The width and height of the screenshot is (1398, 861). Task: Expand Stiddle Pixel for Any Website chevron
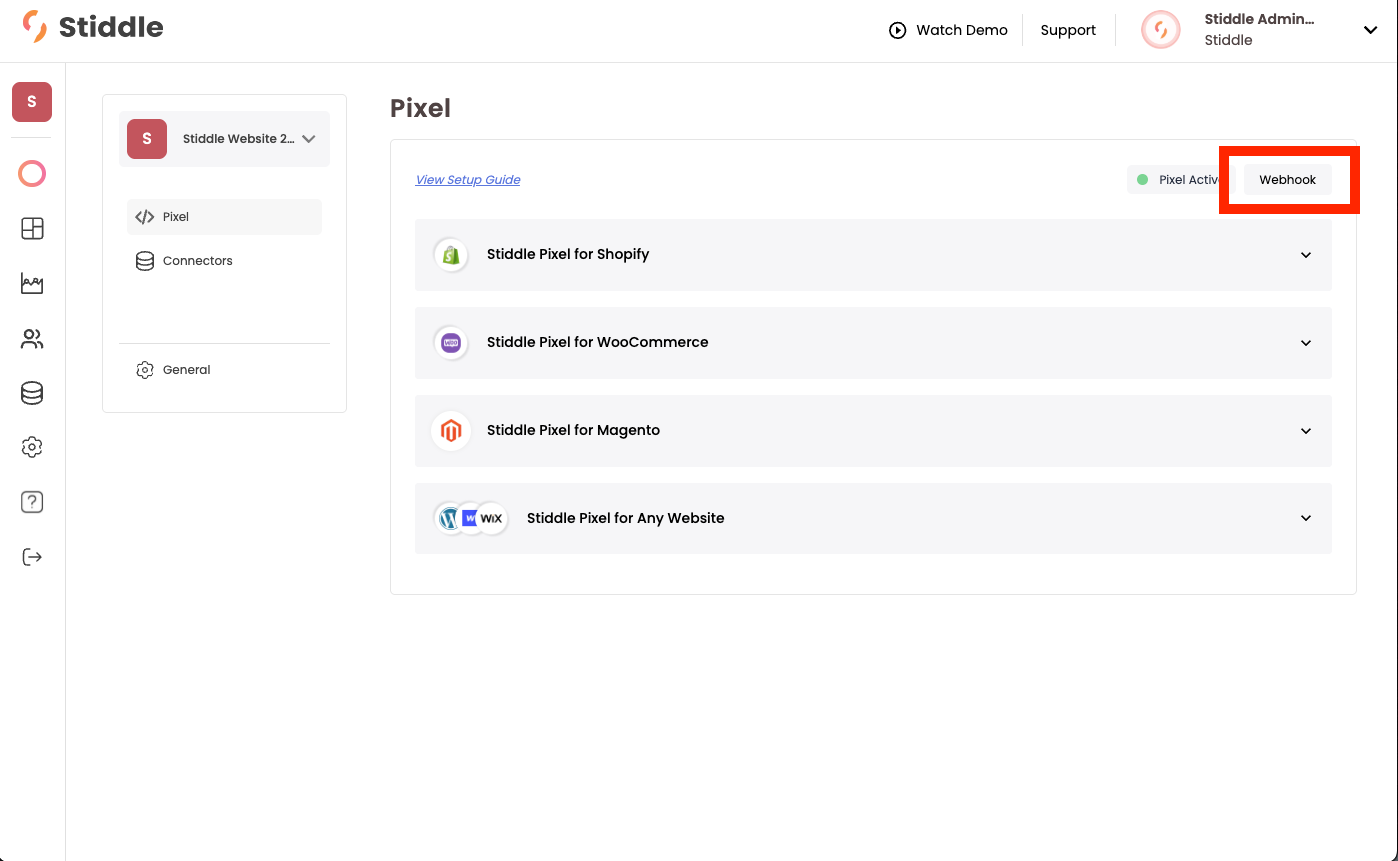point(1306,518)
